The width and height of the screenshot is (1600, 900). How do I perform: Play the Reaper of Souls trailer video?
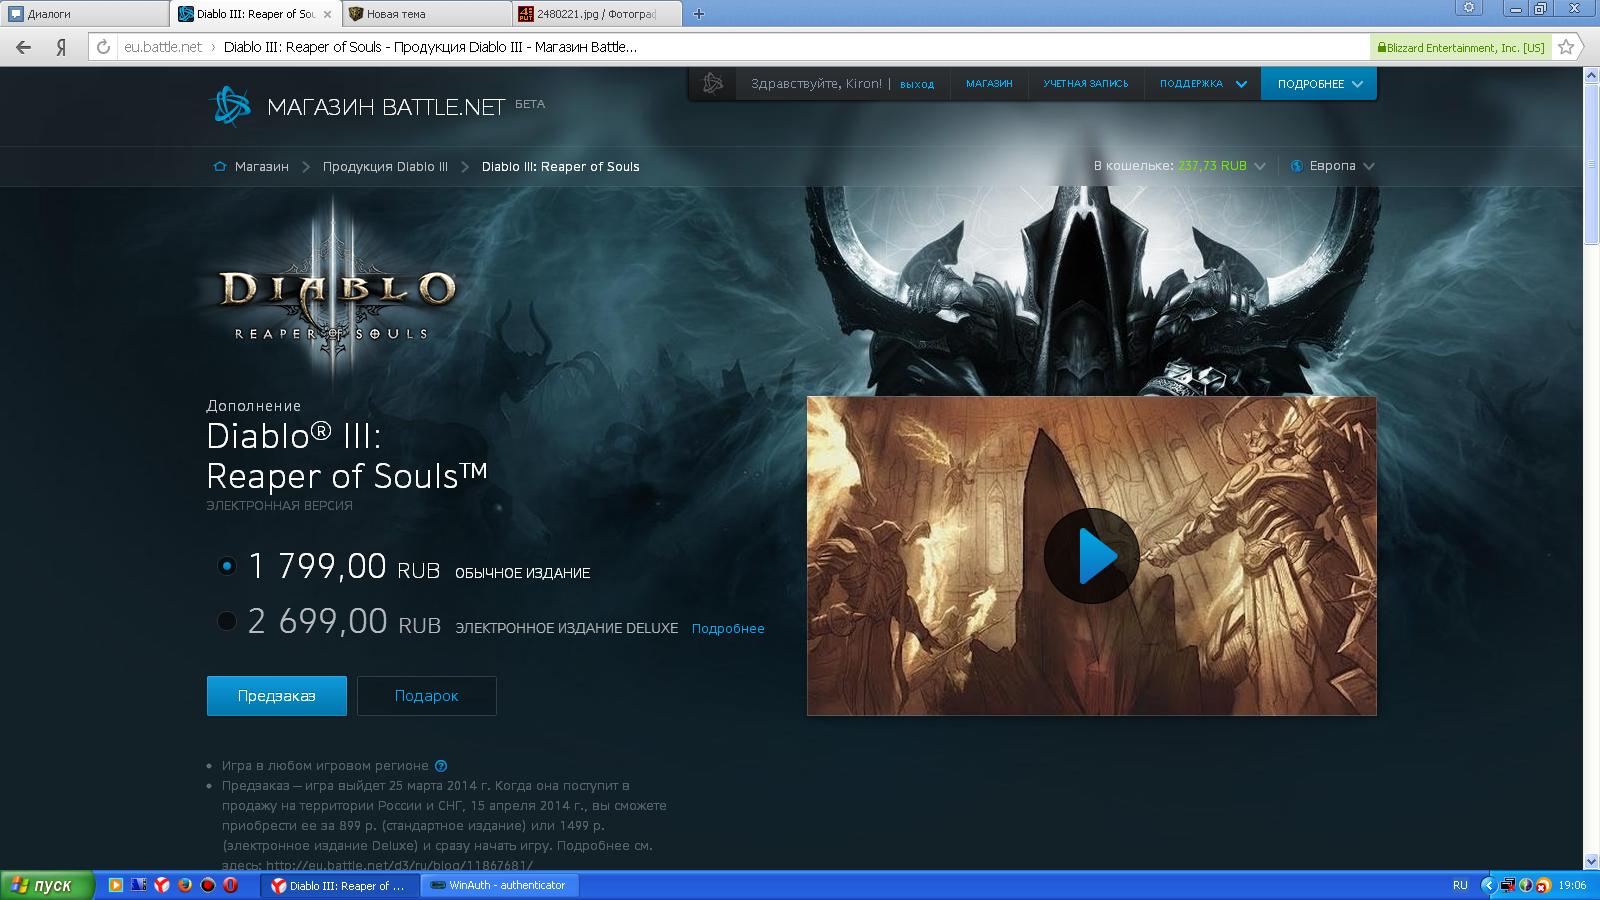[1091, 556]
